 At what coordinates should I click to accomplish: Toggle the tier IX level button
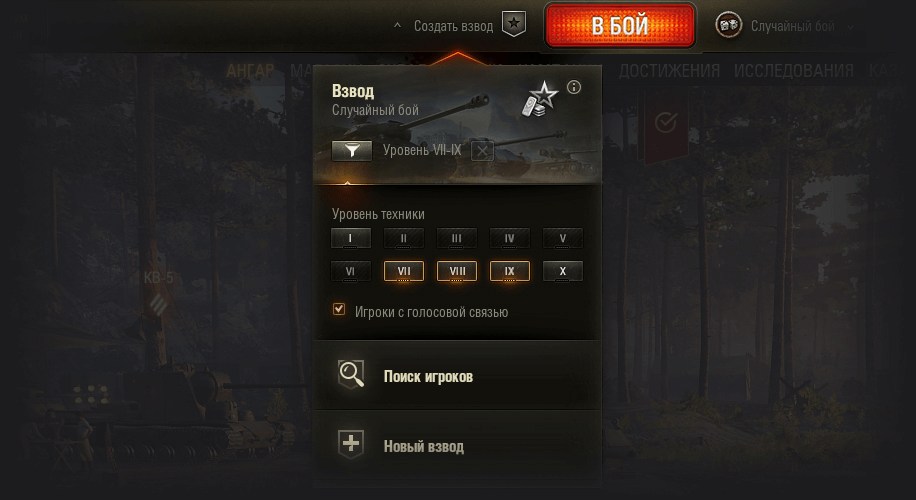(510, 271)
